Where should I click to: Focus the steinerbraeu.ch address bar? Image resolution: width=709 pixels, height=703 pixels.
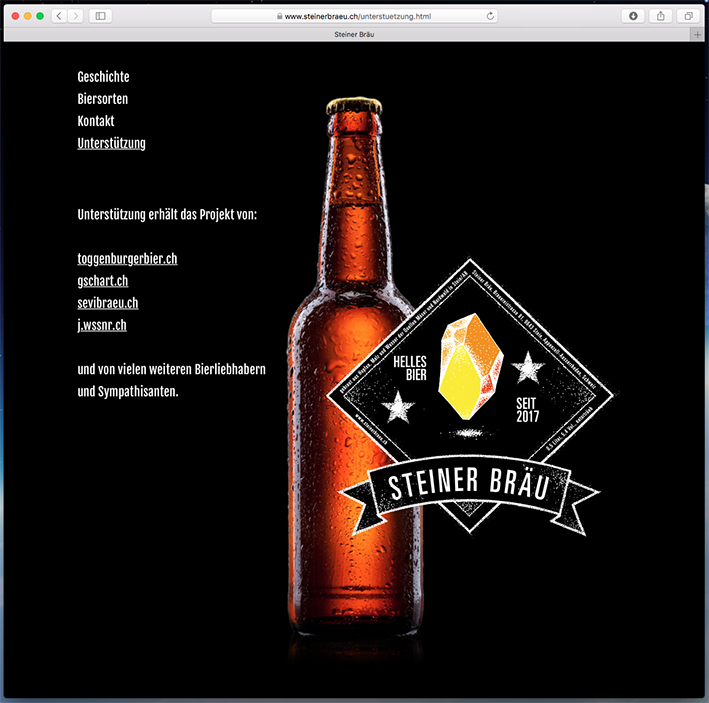354,16
